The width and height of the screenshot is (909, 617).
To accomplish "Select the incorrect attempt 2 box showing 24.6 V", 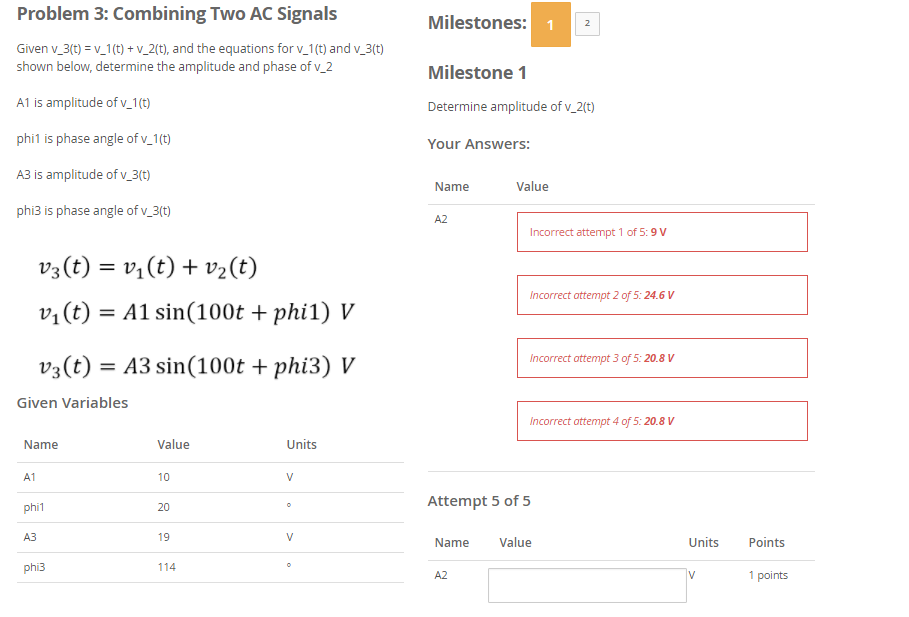I will [x=661, y=294].
